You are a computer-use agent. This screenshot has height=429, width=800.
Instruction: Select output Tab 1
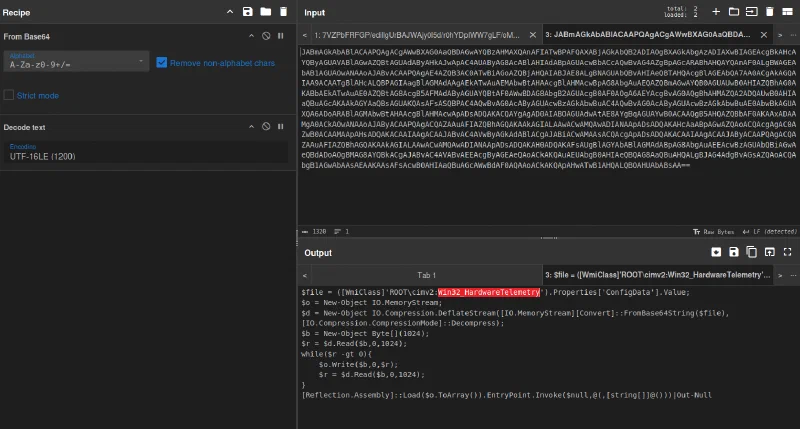[x=427, y=275]
